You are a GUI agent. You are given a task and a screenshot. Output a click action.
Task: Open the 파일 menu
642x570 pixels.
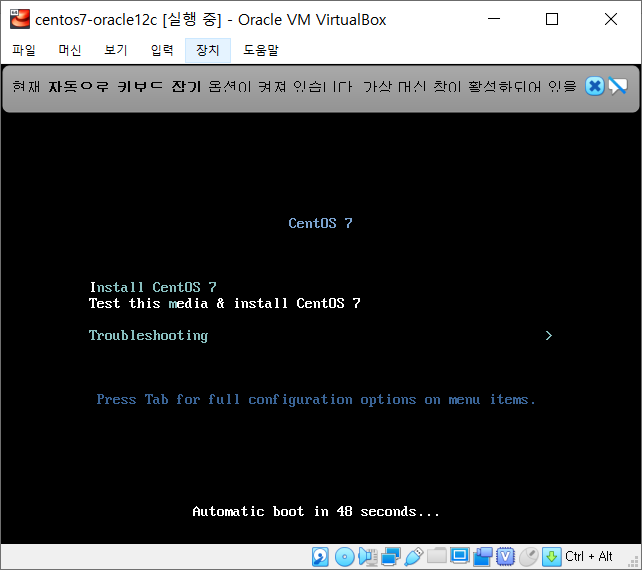click(24, 50)
